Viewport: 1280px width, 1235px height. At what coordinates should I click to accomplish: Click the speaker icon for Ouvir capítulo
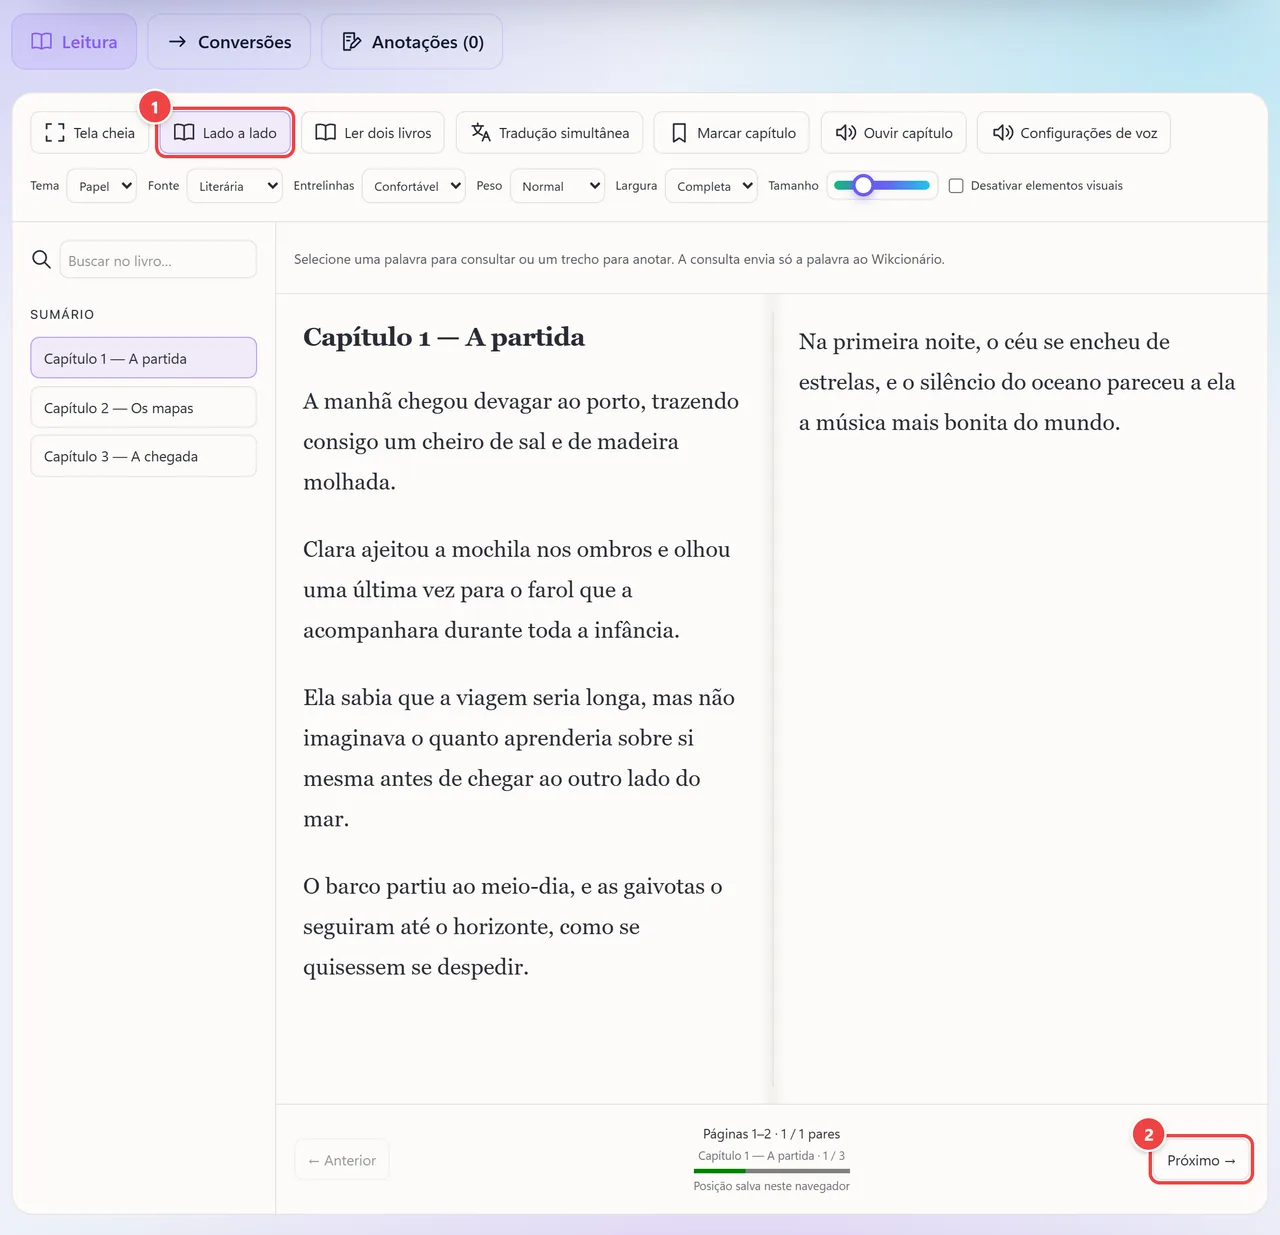[846, 133]
